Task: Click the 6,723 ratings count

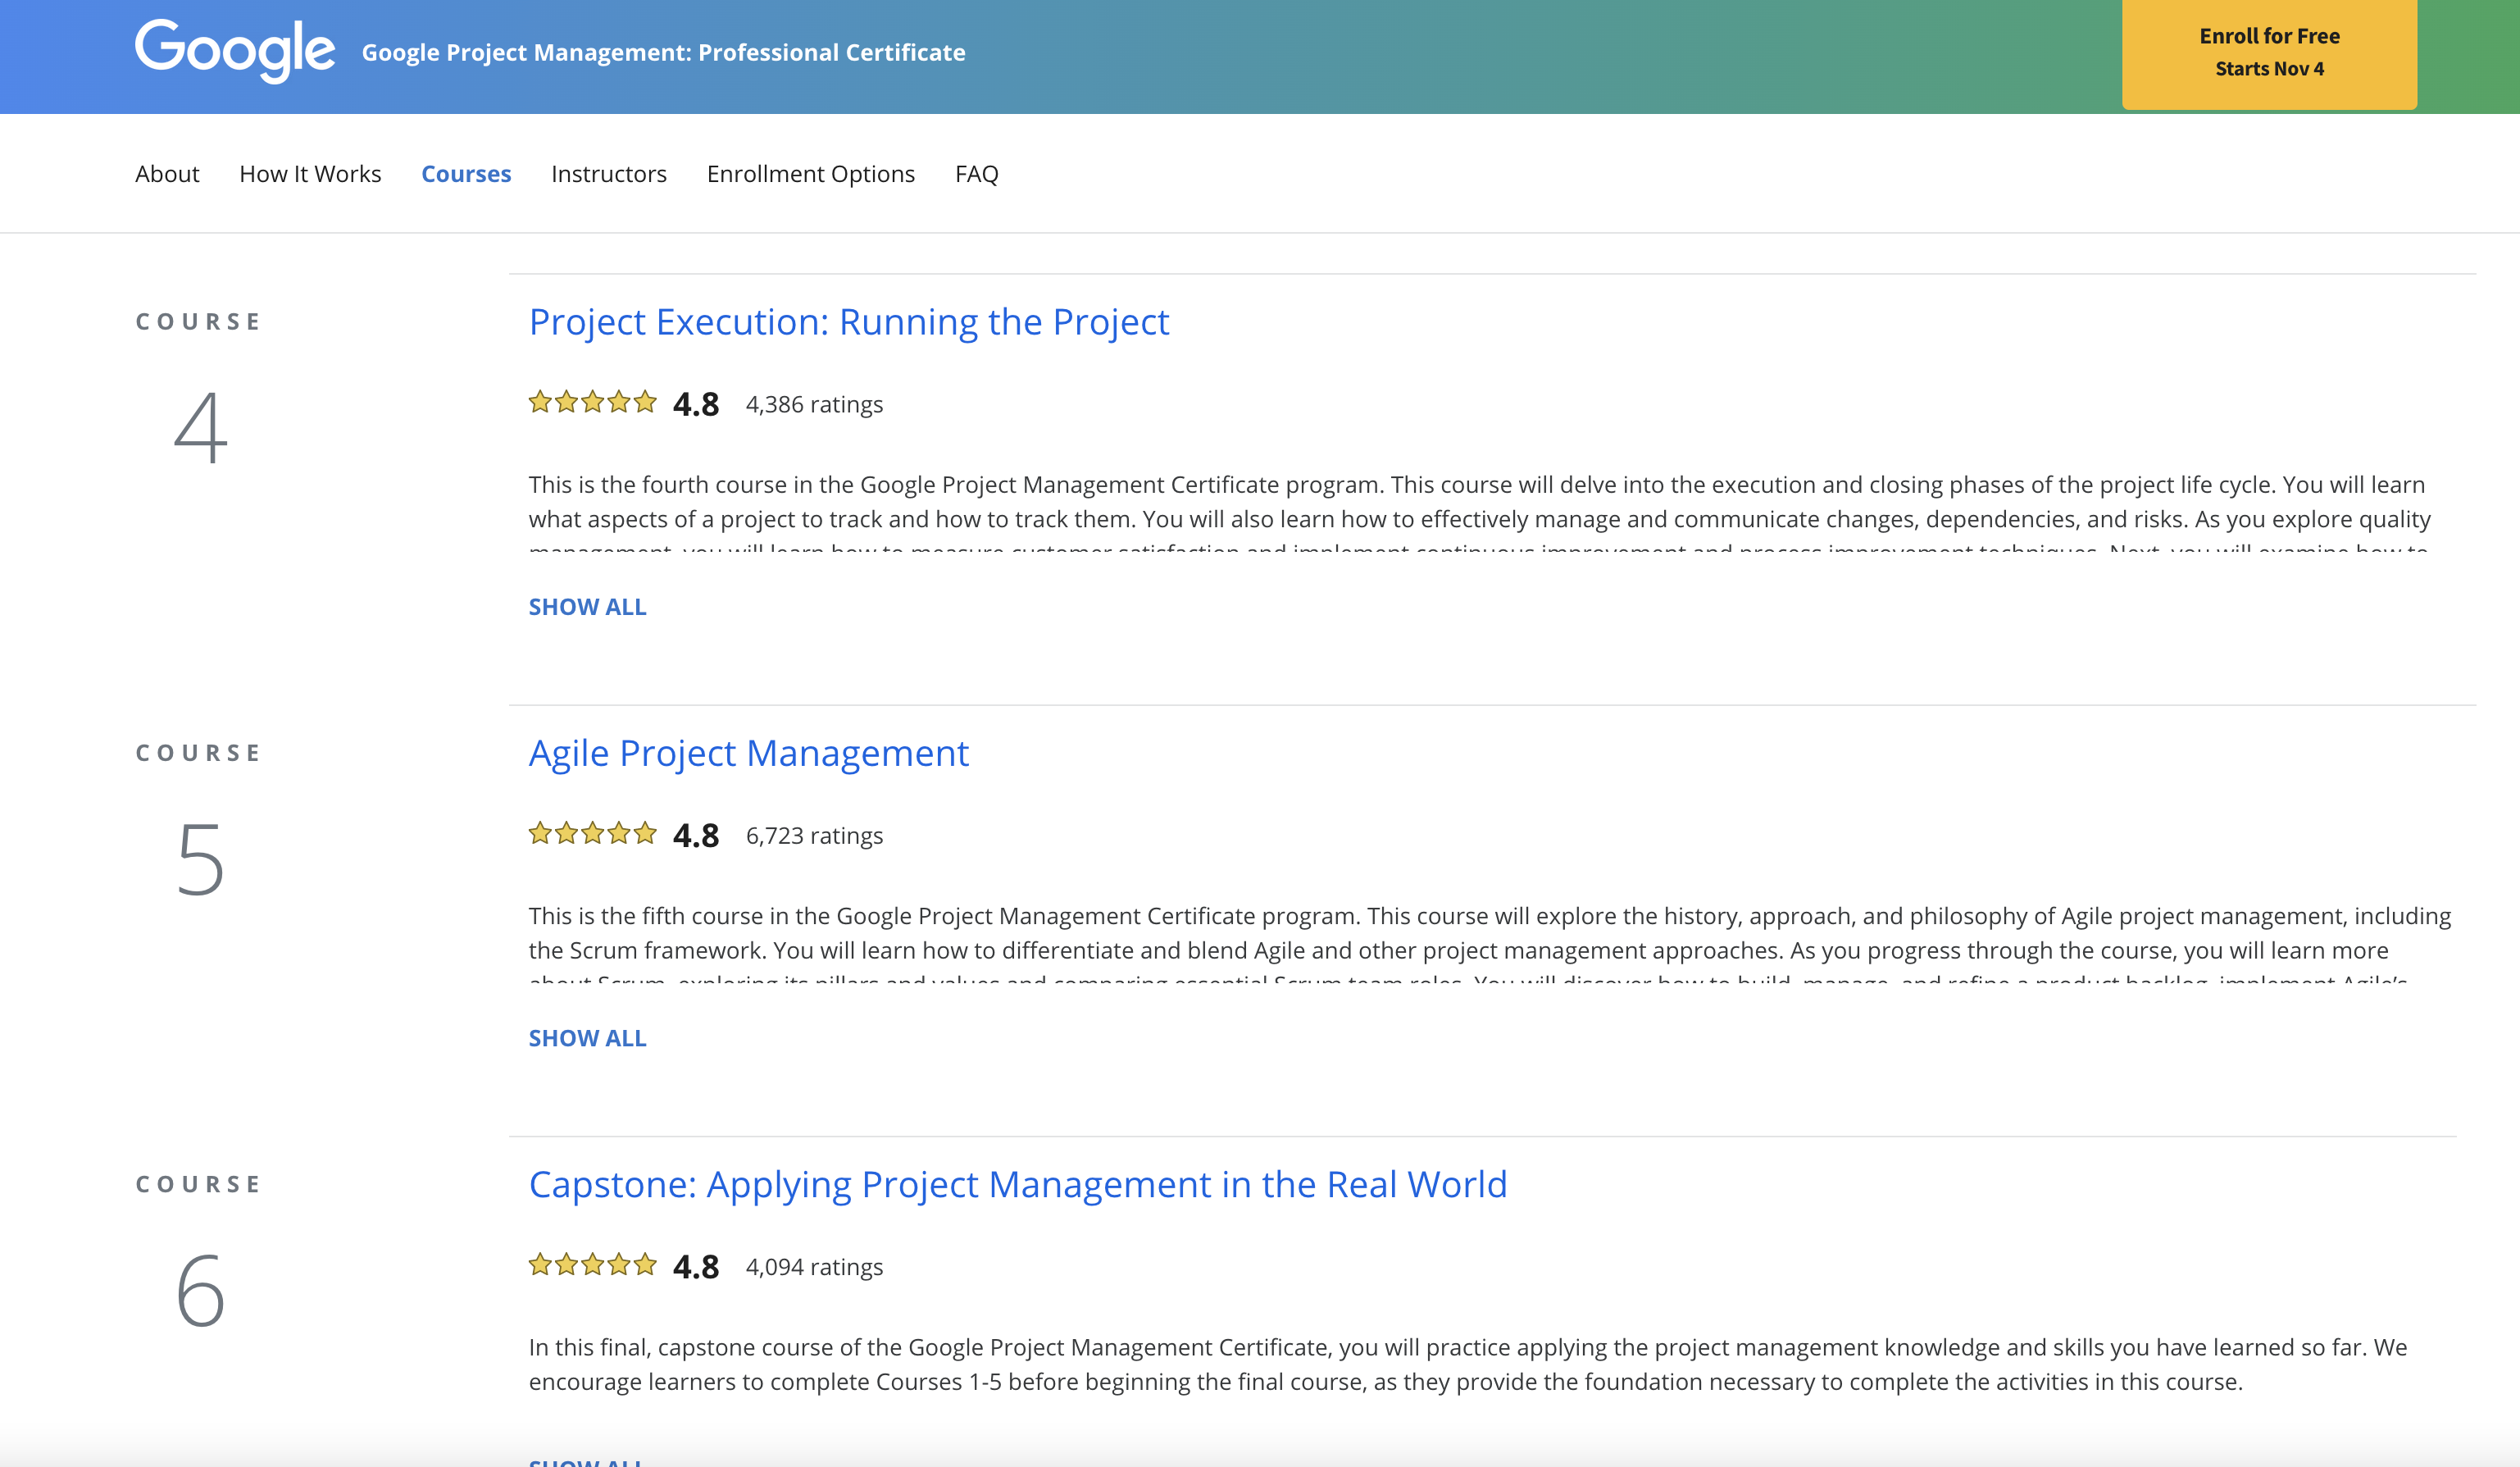Action: 814,836
